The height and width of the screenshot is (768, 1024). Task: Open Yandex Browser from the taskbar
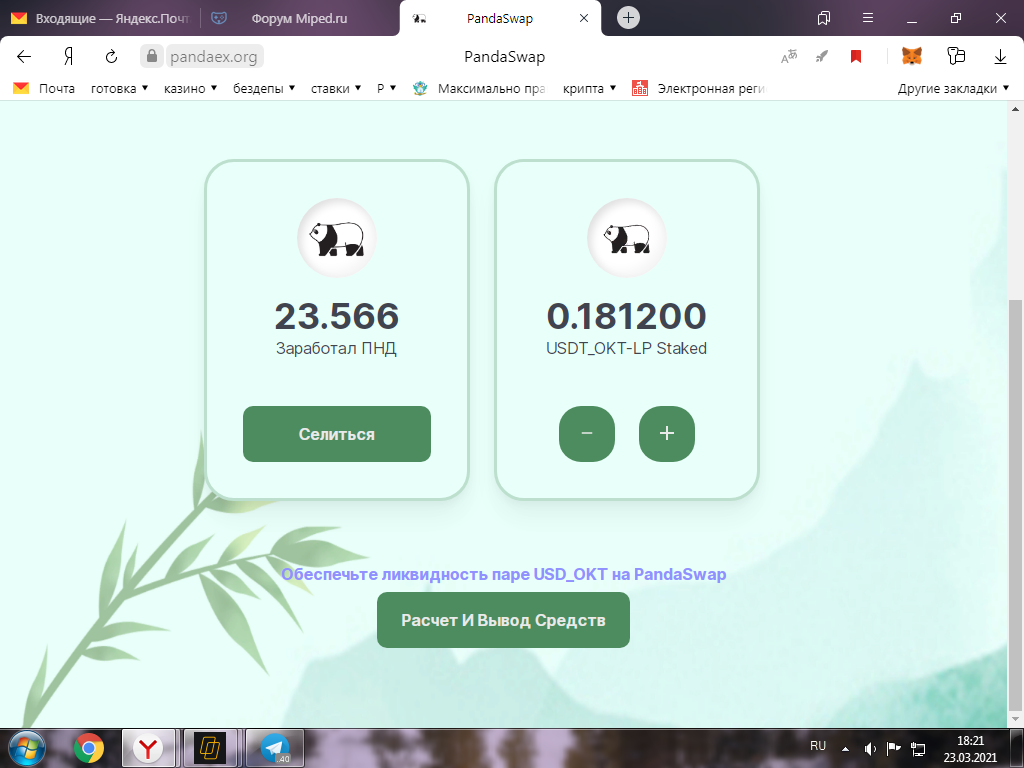[149, 748]
